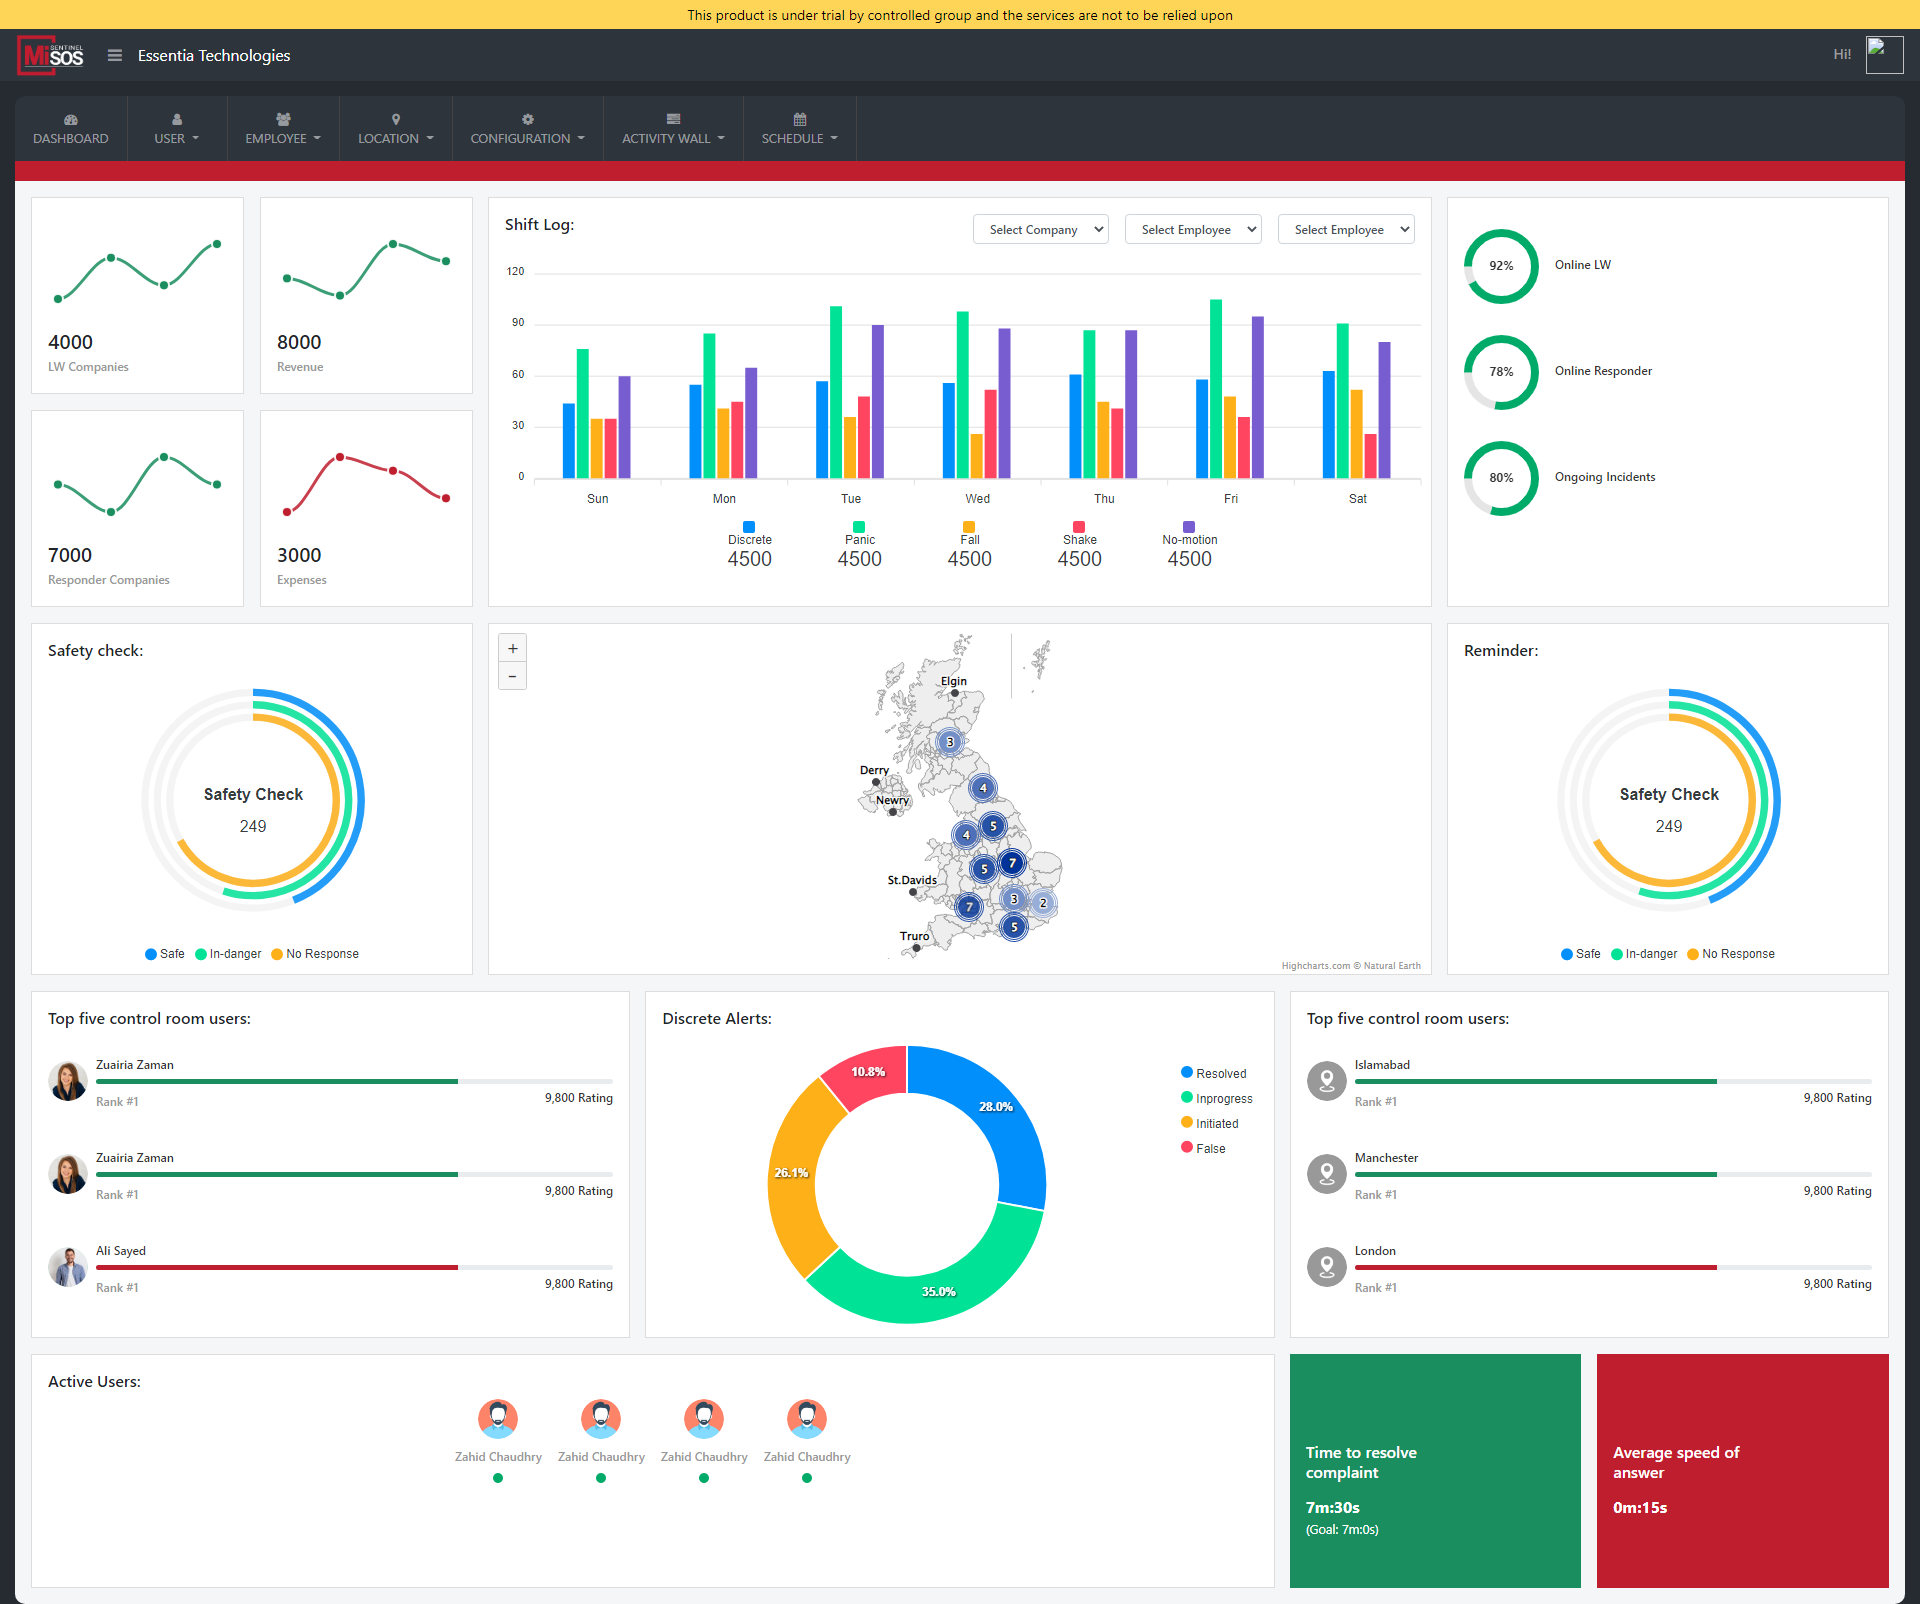This screenshot has height=1604, width=1920.
Task: Click the map zoom in button
Action: point(513,649)
